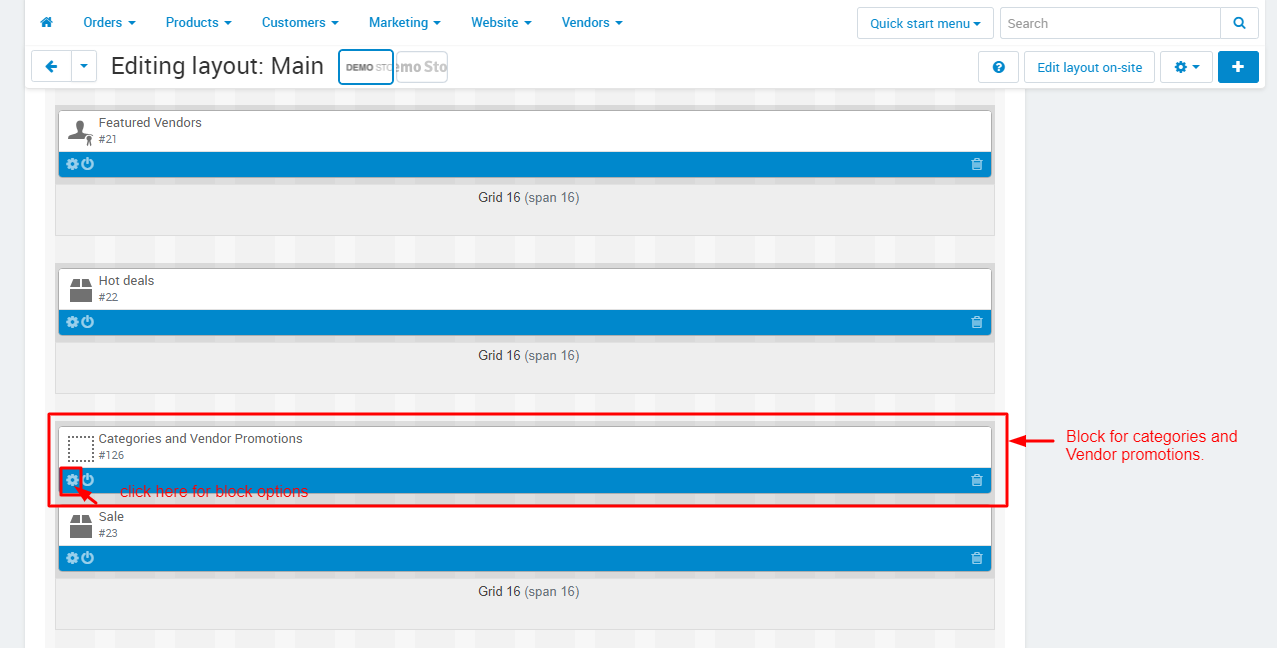1277x648 pixels.
Task: Open the Vendors menu
Action: click(x=592, y=22)
